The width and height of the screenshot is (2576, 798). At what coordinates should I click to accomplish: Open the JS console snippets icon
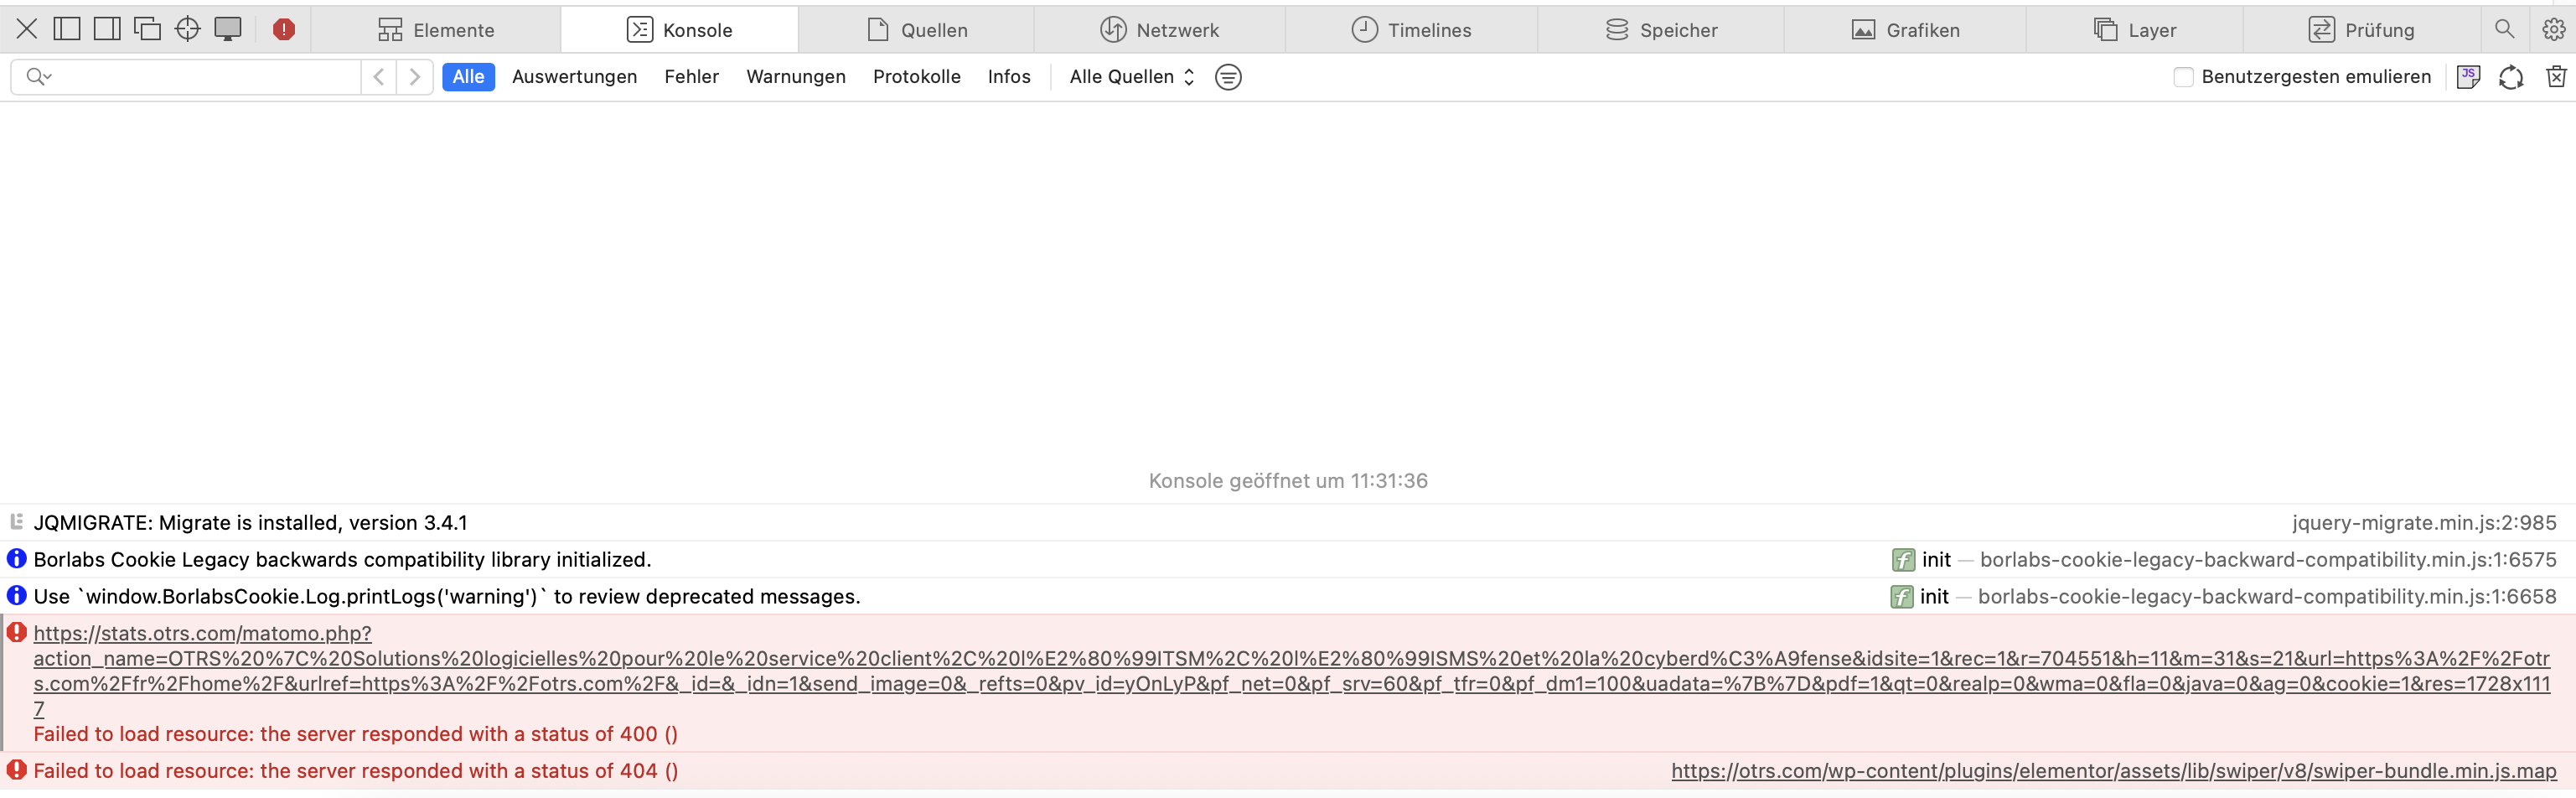pos(2467,77)
